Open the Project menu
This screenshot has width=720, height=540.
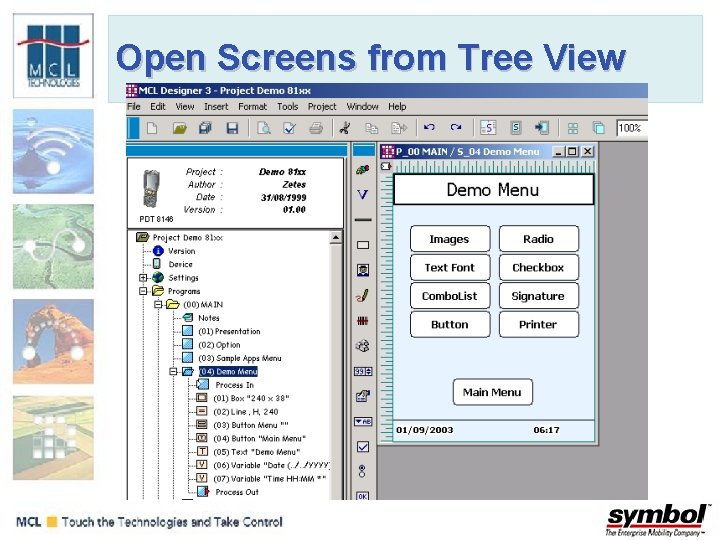coord(322,107)
